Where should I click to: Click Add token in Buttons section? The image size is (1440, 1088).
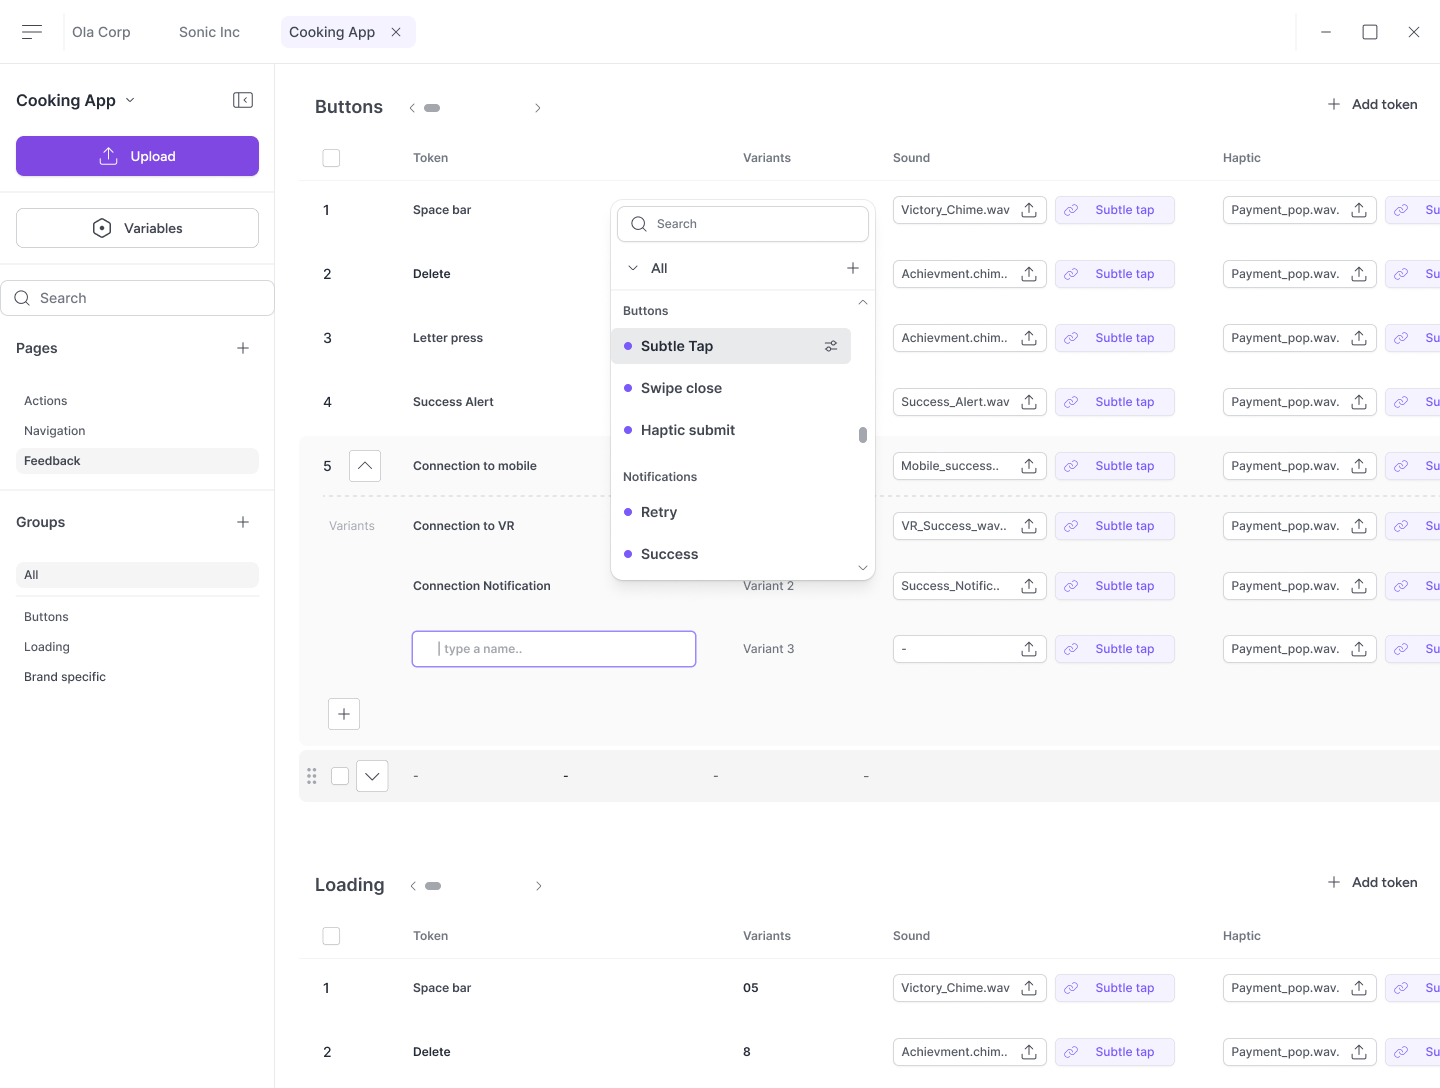(x=1372, y=104)
